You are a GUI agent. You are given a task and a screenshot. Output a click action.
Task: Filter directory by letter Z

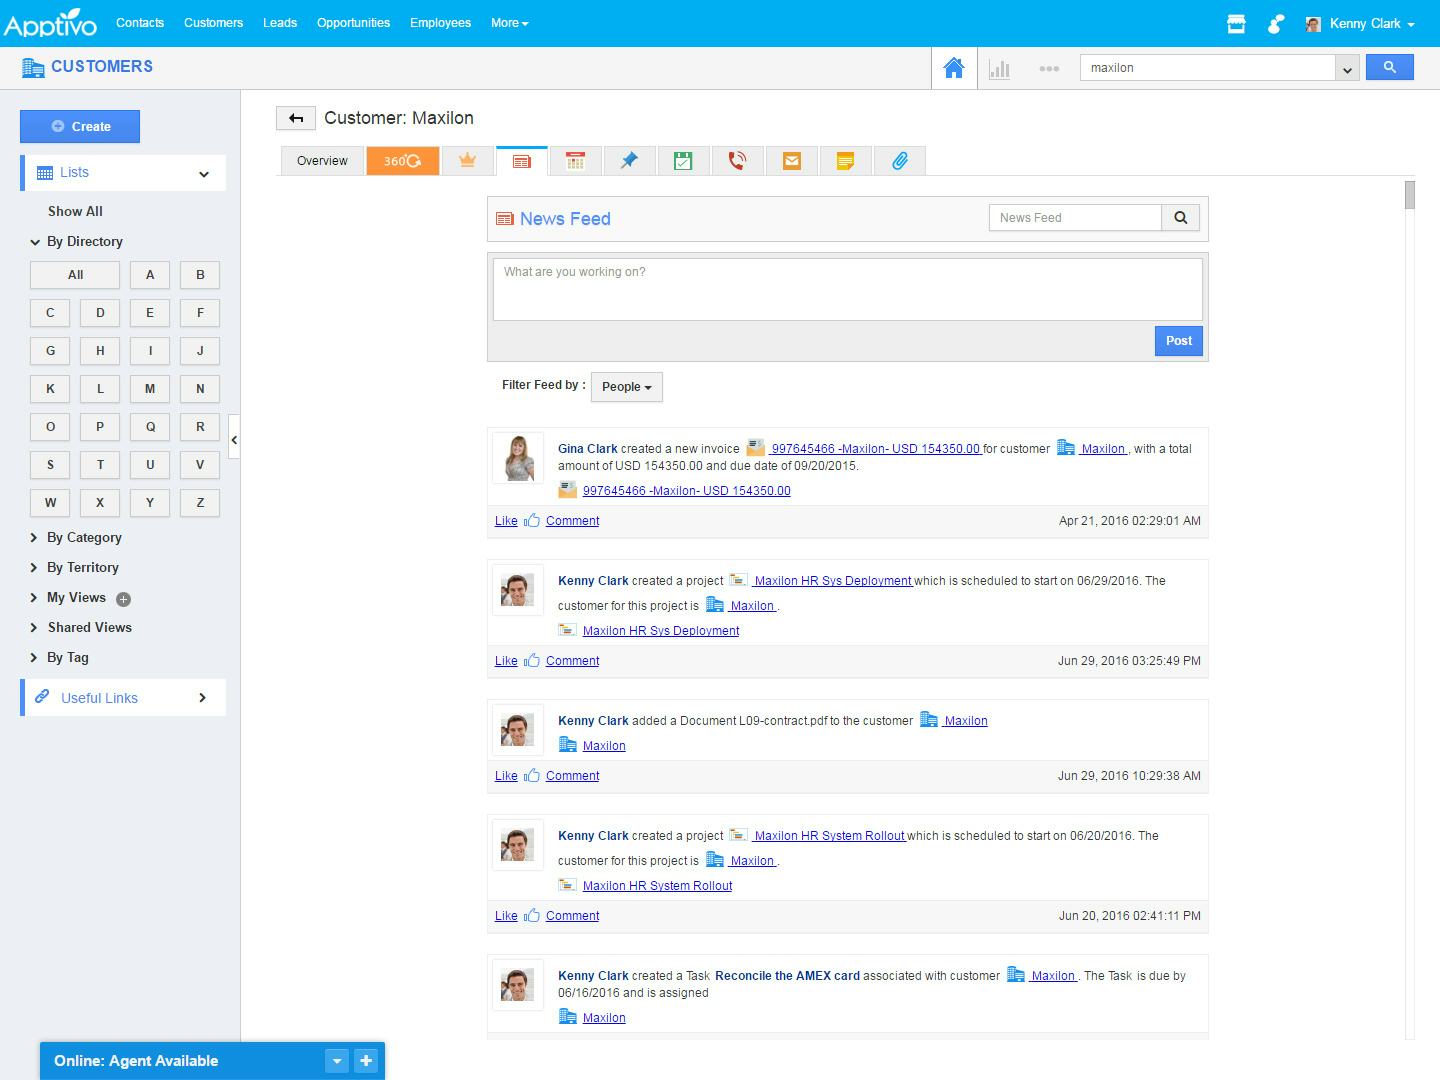point(200,503)
